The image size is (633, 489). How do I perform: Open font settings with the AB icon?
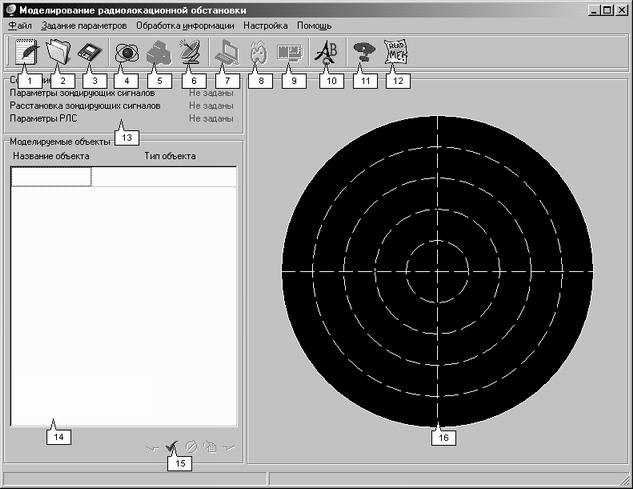326,51
